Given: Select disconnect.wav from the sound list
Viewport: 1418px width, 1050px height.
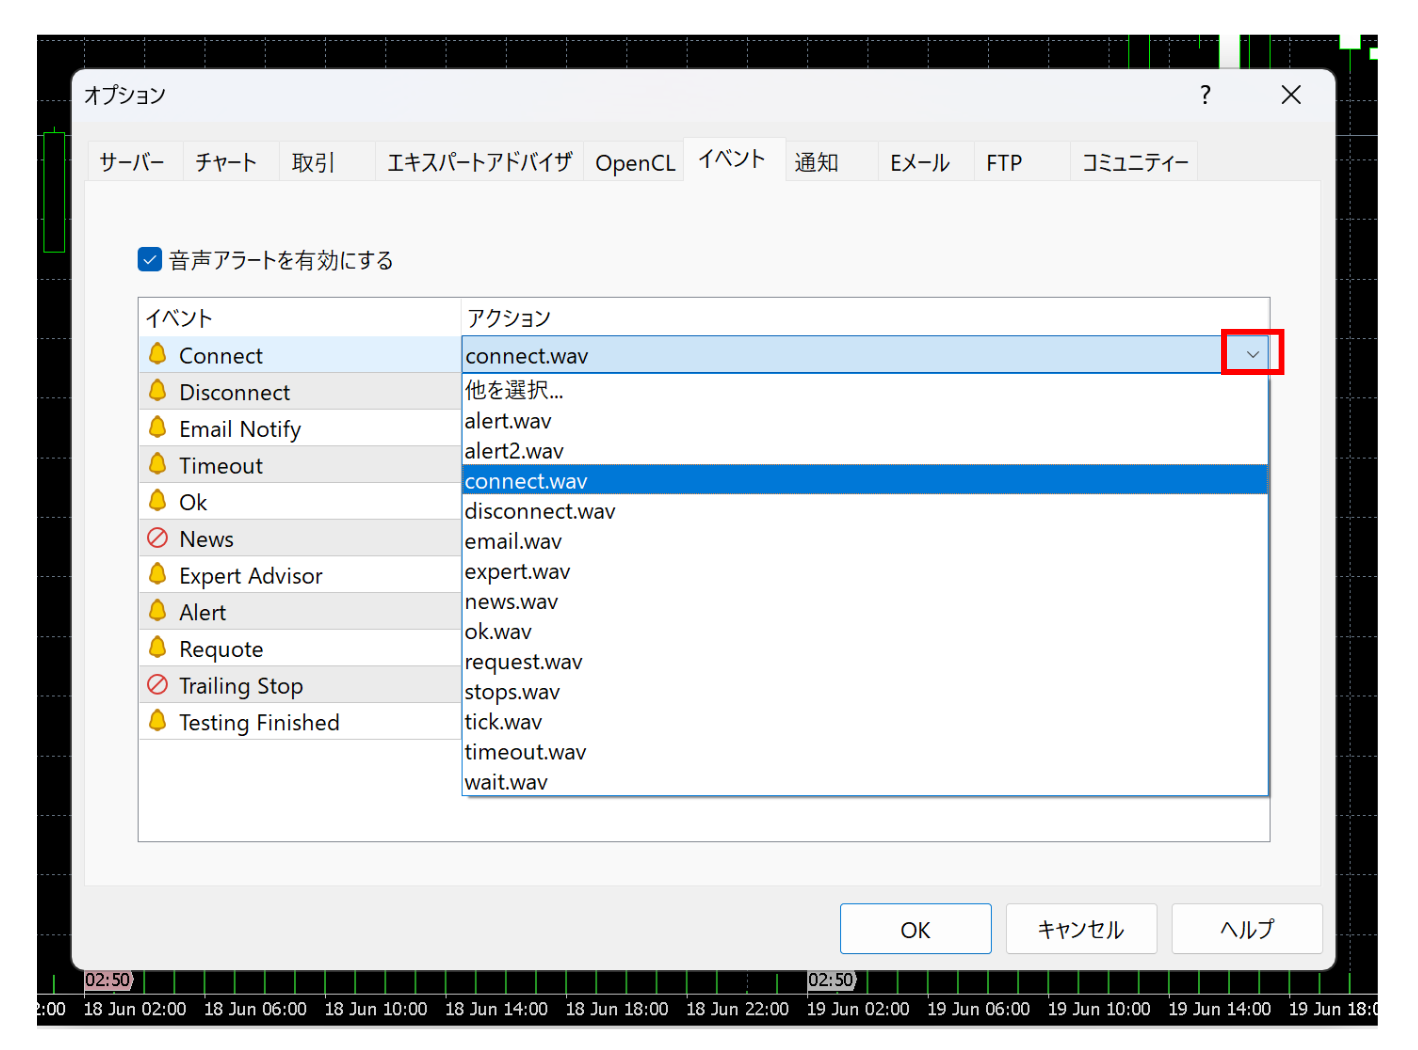Looking at the screenshot, I should [x=540, y=511].
